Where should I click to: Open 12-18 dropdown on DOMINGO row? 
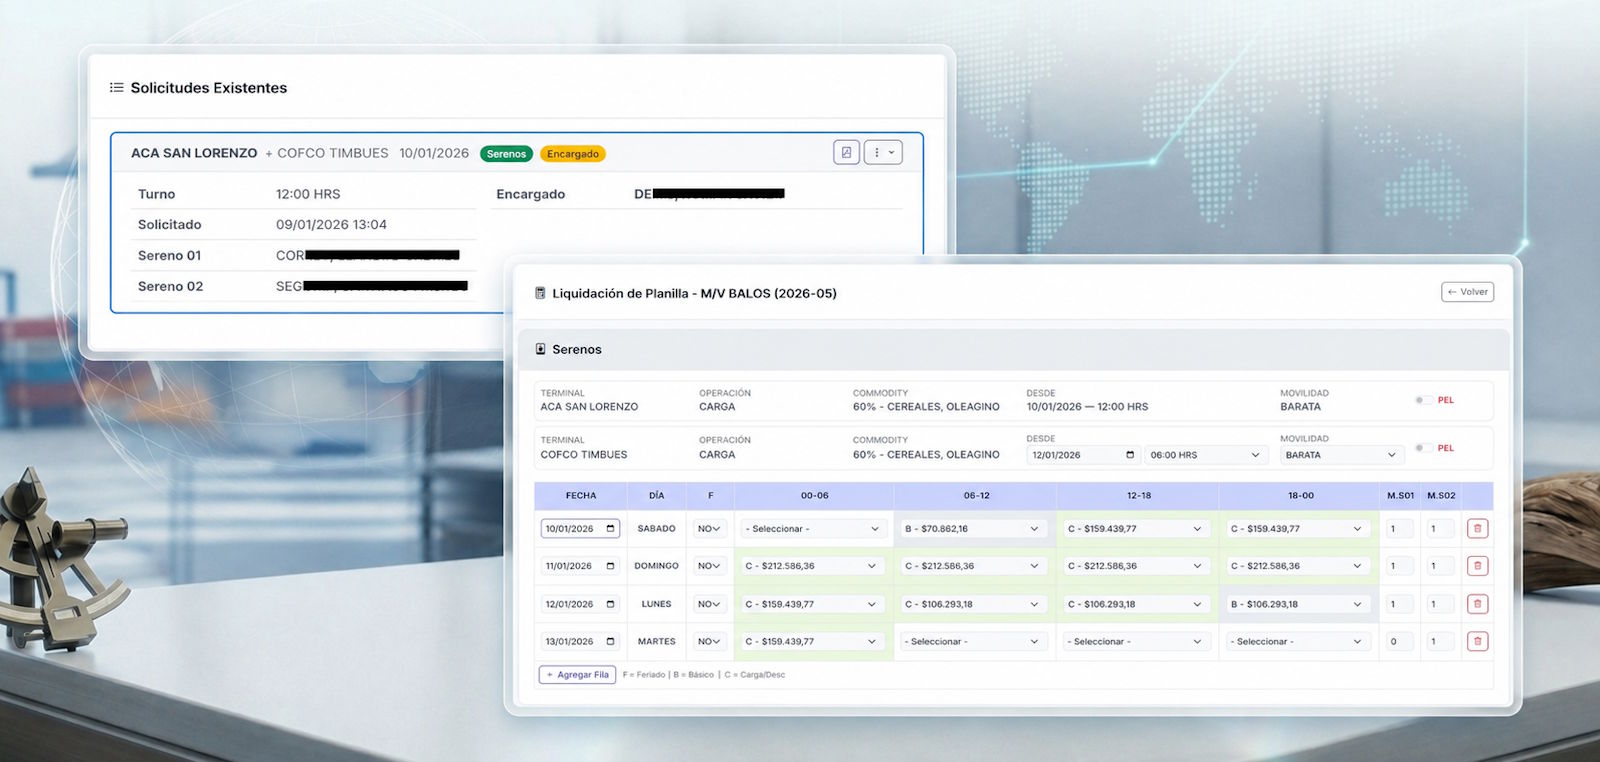[1136, 566]
